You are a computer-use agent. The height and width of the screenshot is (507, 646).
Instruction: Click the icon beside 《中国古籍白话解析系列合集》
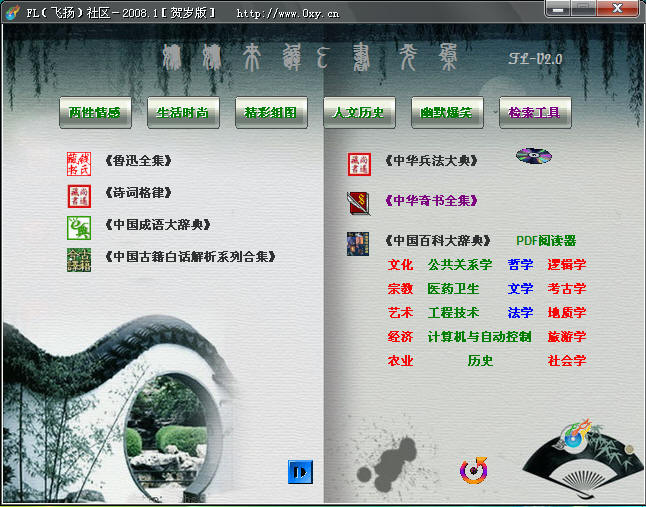tap(78, 258)
